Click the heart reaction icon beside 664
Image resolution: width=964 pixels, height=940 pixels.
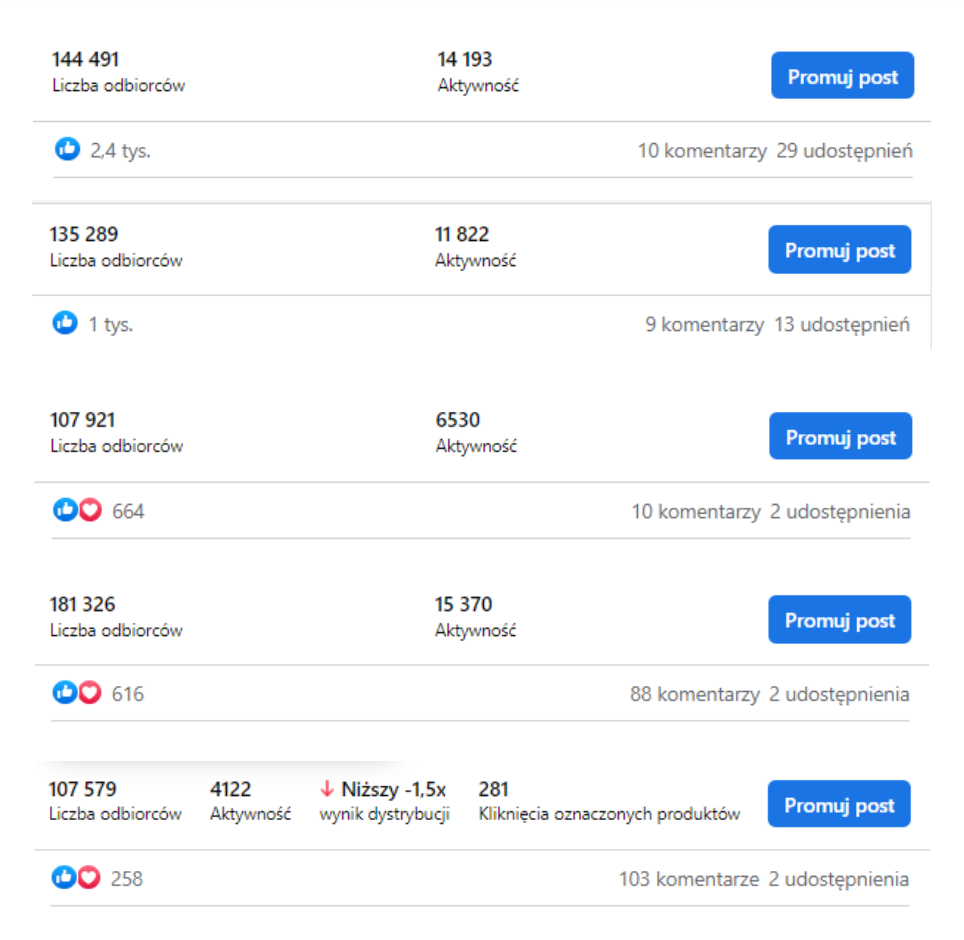pos(90,510)
